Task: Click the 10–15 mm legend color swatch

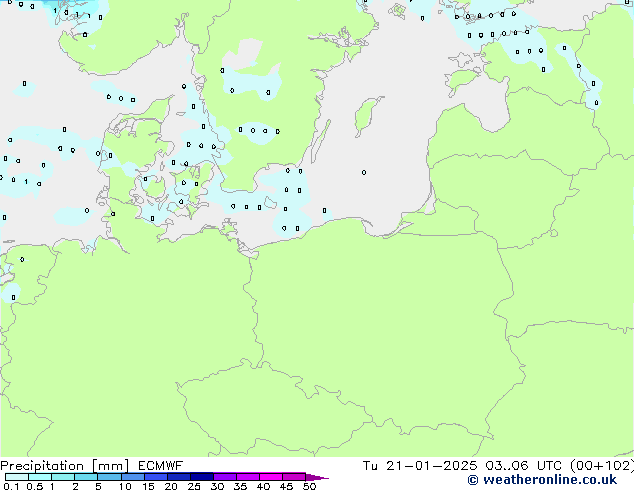Action: pyautogui.click(x=132, y=477)
